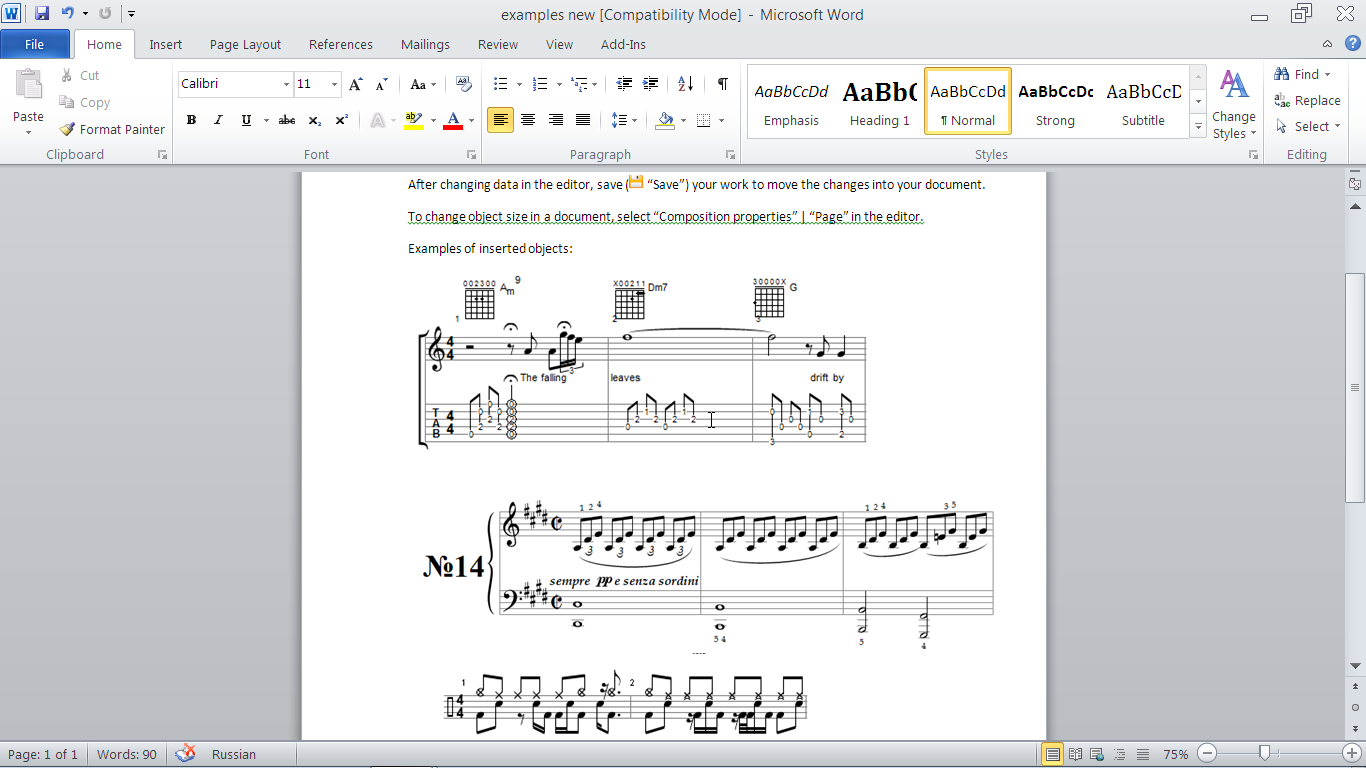1366x768 pixels.
Task: Apply bold formatting with the Bold icon
Action: tap(191, 120)
